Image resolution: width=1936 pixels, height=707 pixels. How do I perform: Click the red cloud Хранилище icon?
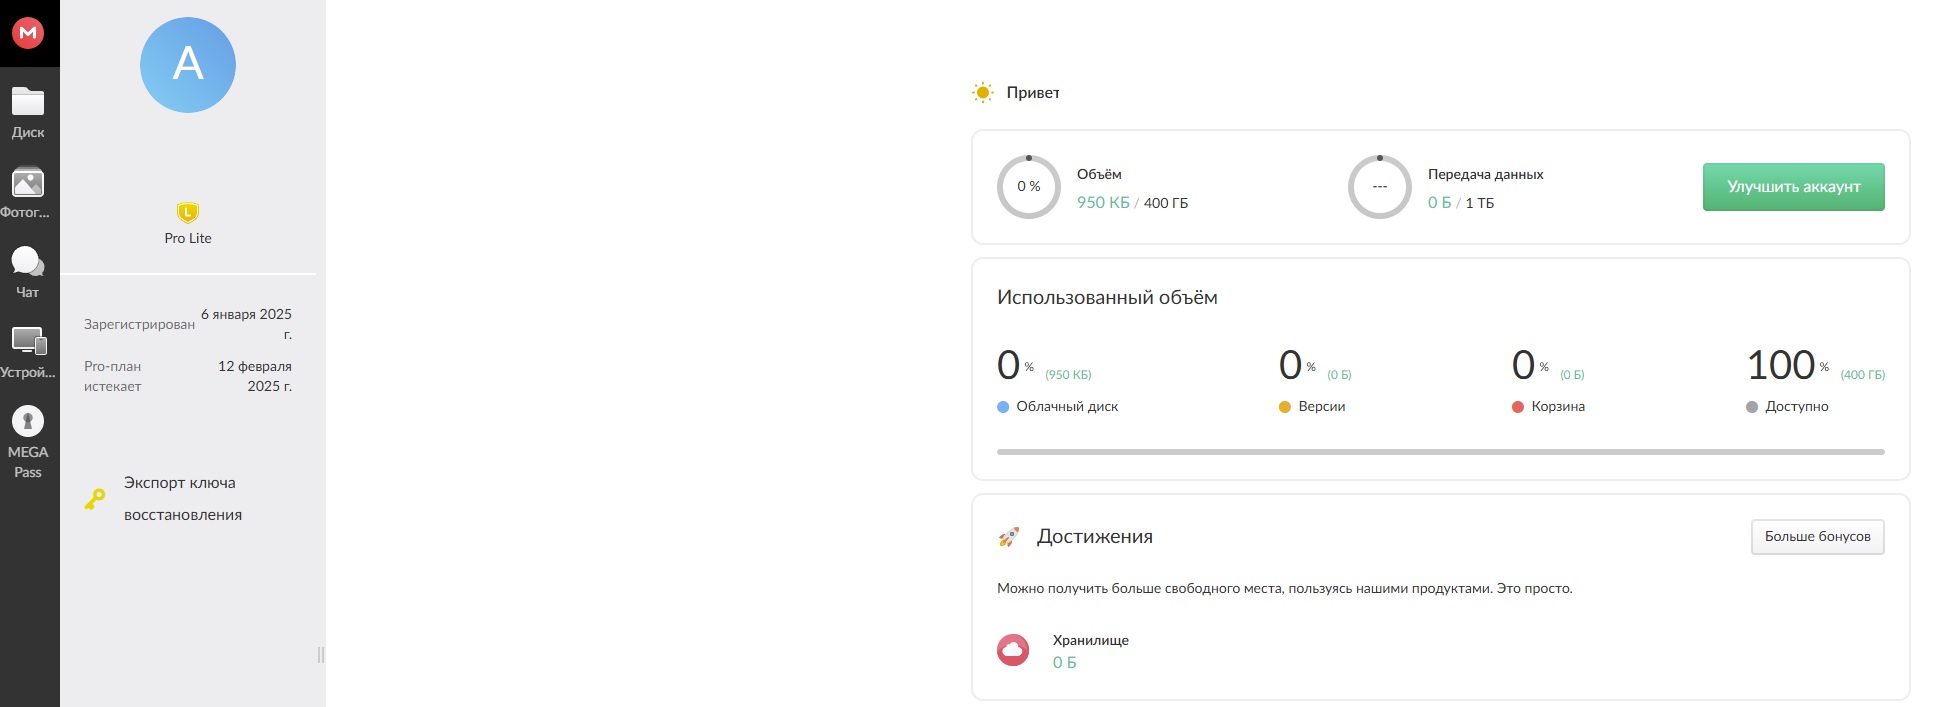[1013, 650]
